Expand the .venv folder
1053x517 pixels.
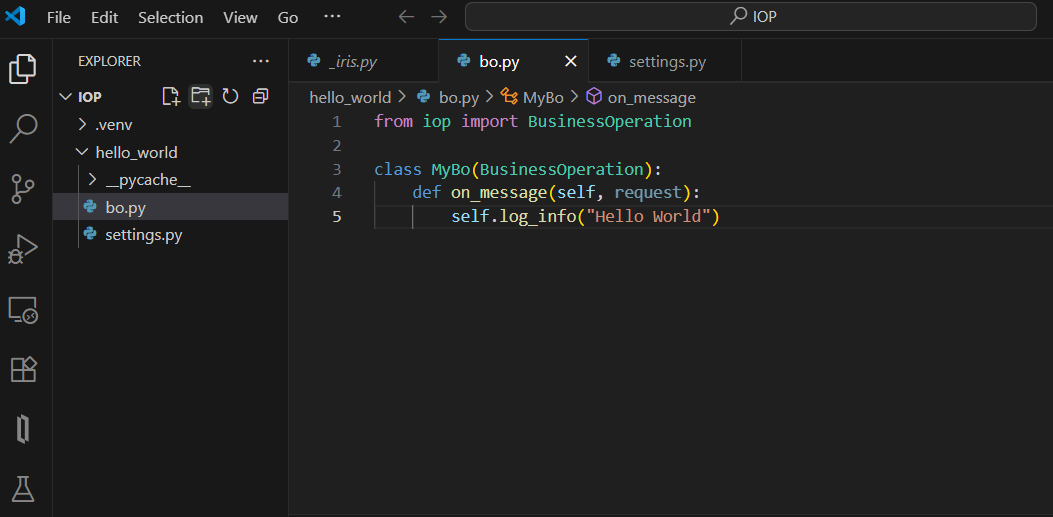click(113, 125)
